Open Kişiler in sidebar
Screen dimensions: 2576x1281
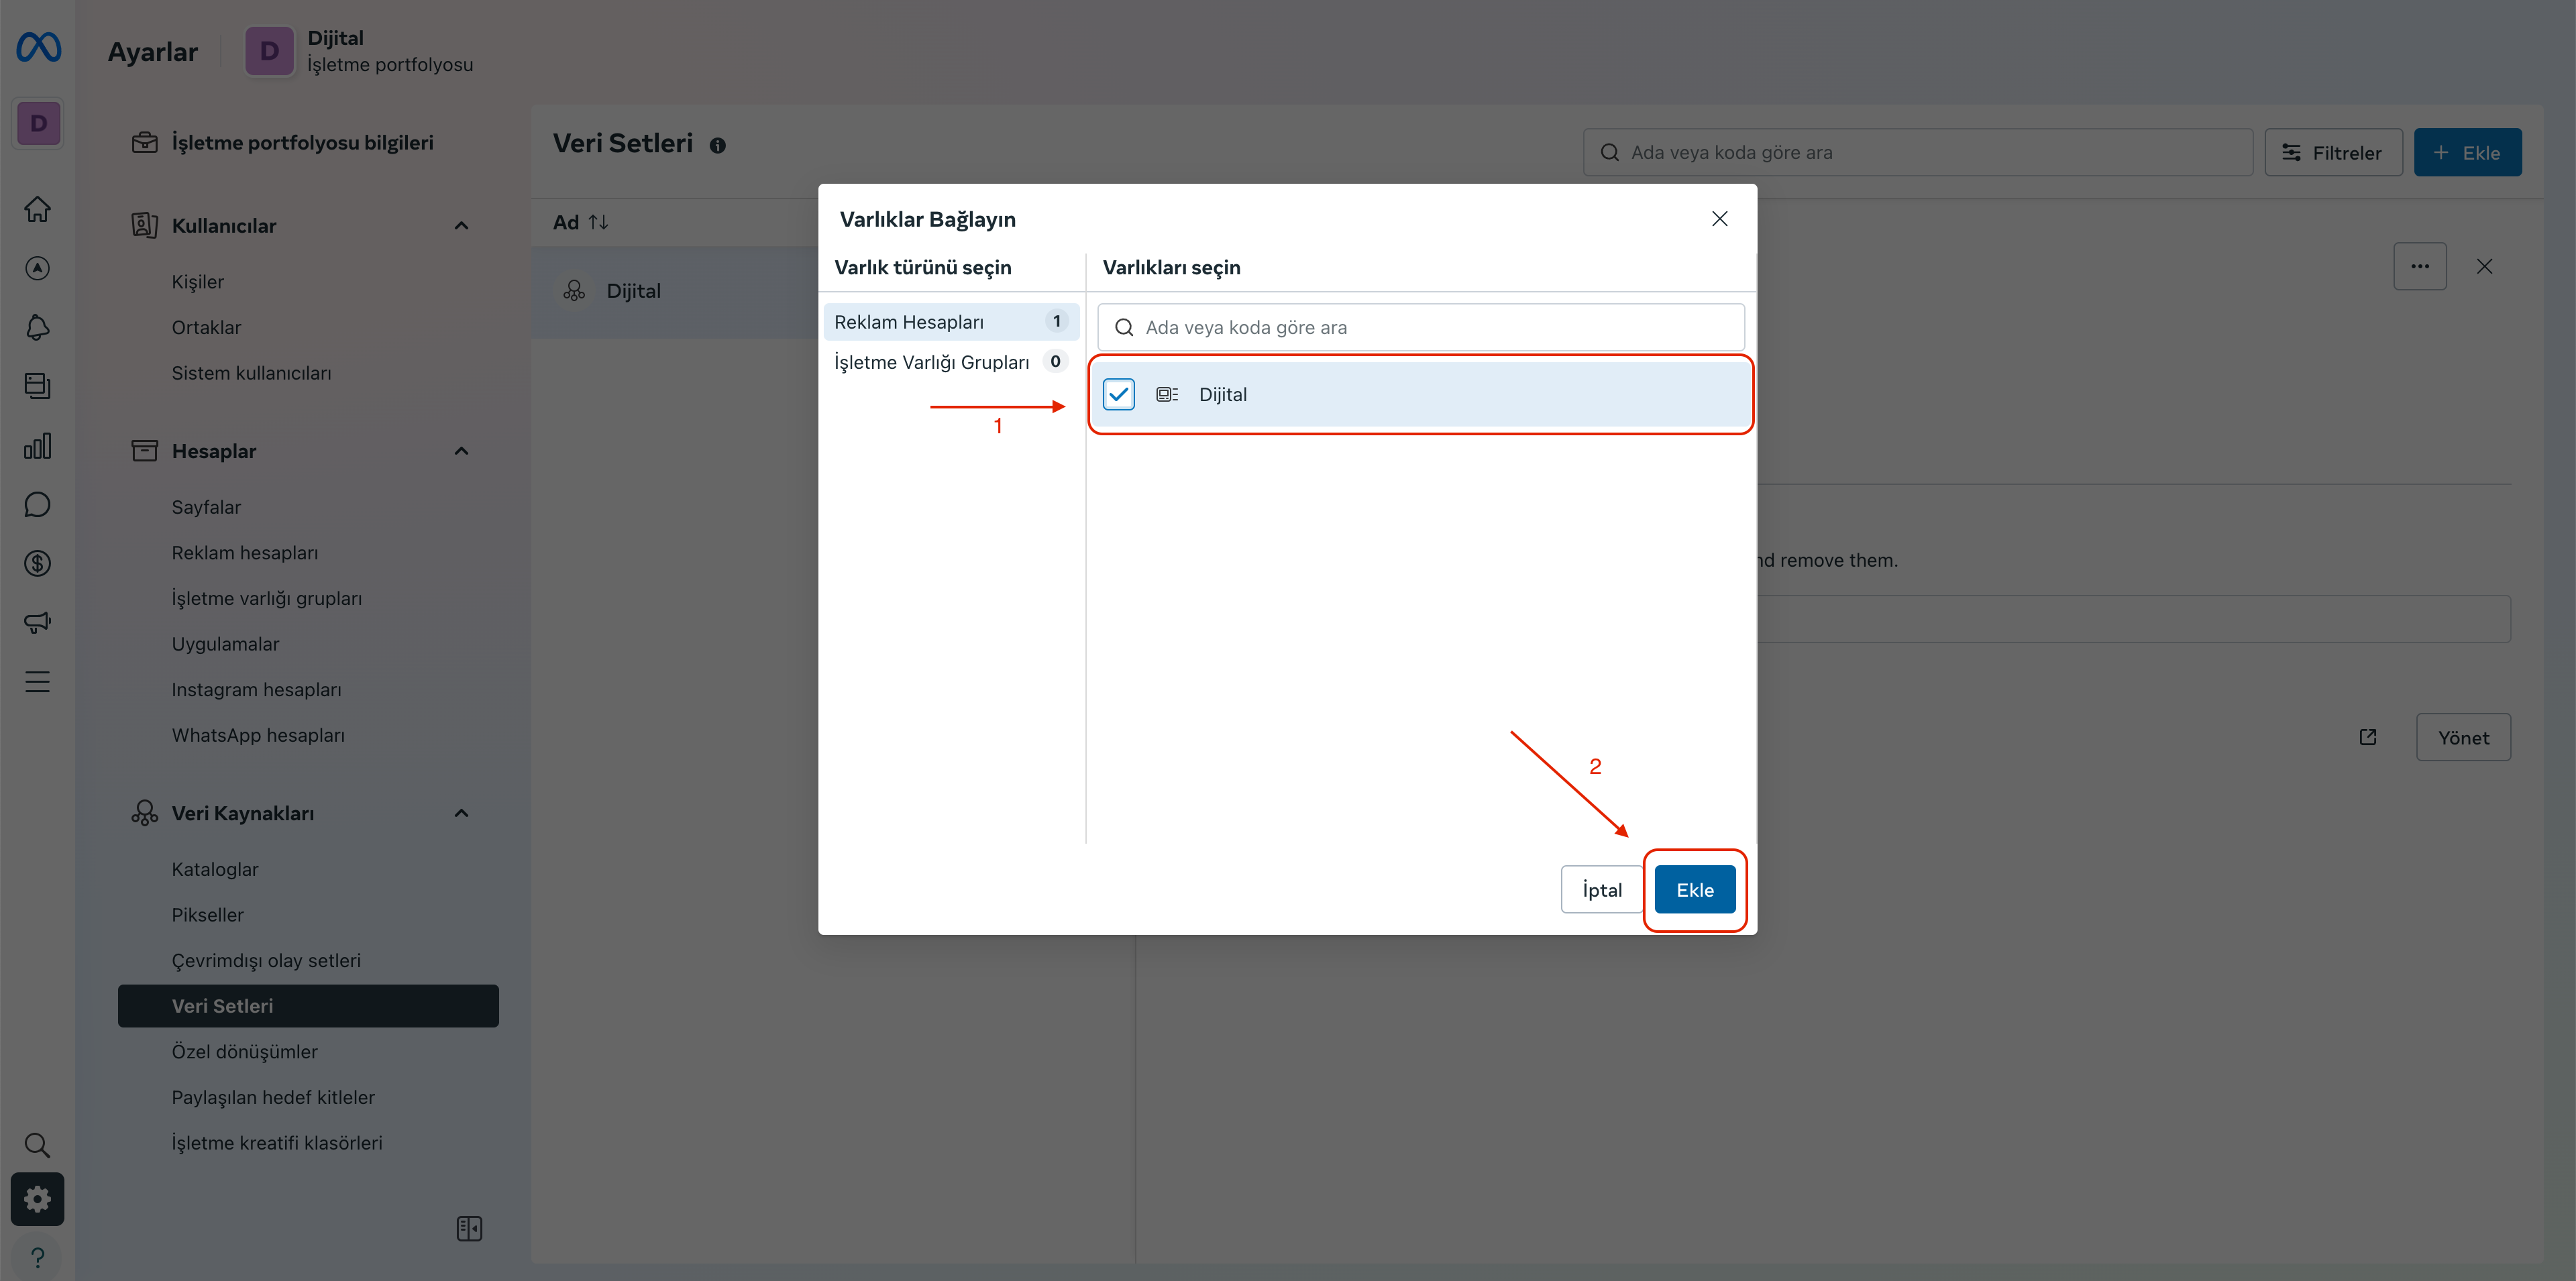click(197, 282)
